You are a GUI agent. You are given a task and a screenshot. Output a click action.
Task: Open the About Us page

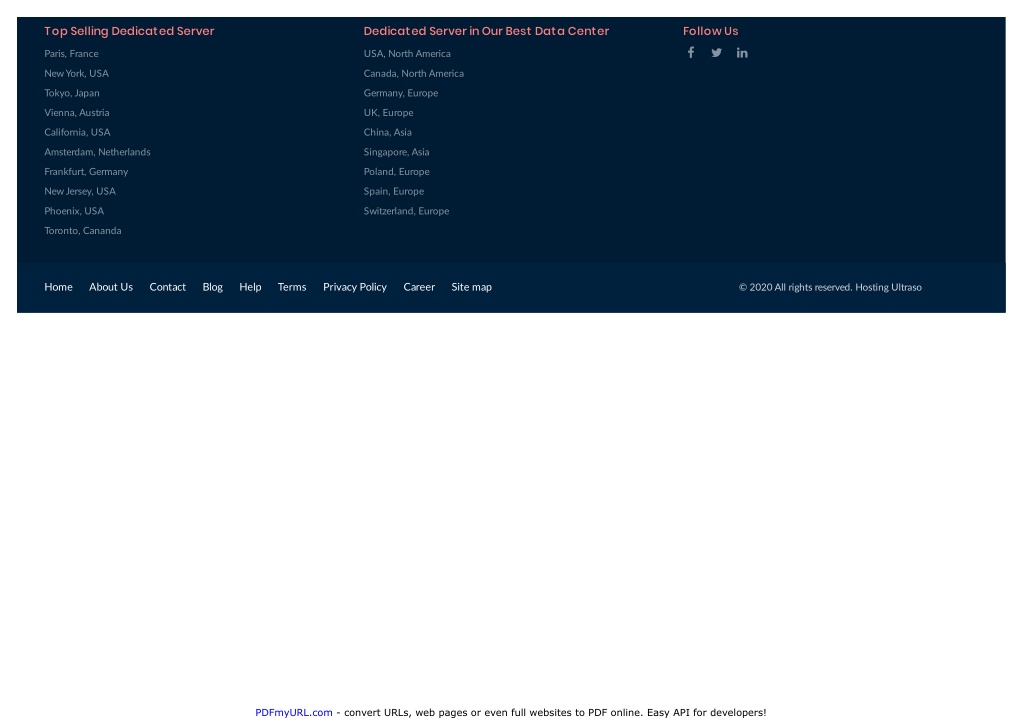point(111,287)
